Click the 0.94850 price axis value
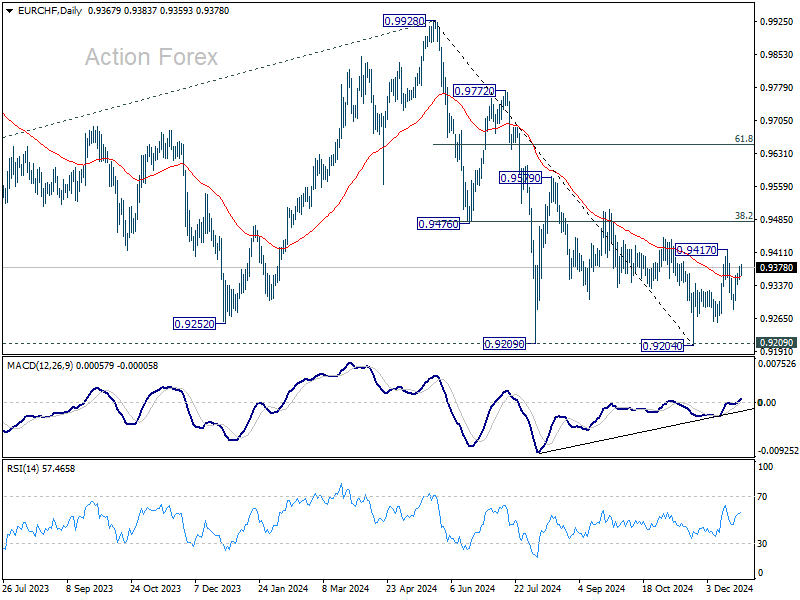This screenshot has width=800, height=600. point(777,220)
